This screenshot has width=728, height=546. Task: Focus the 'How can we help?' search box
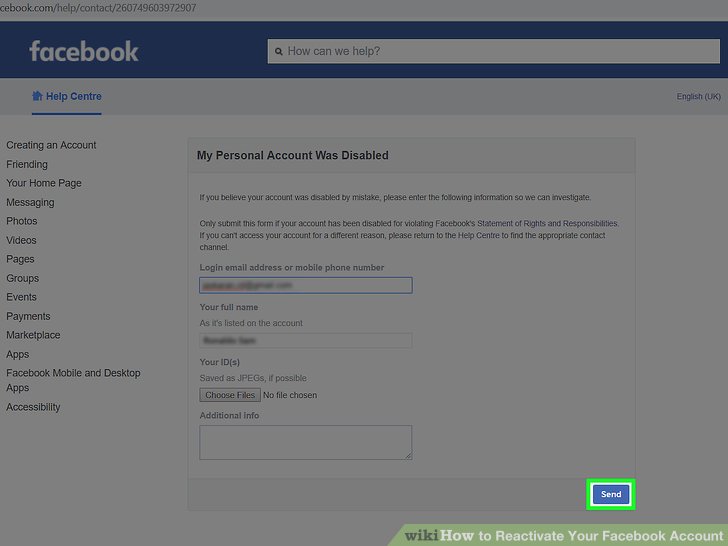(494, 51)
